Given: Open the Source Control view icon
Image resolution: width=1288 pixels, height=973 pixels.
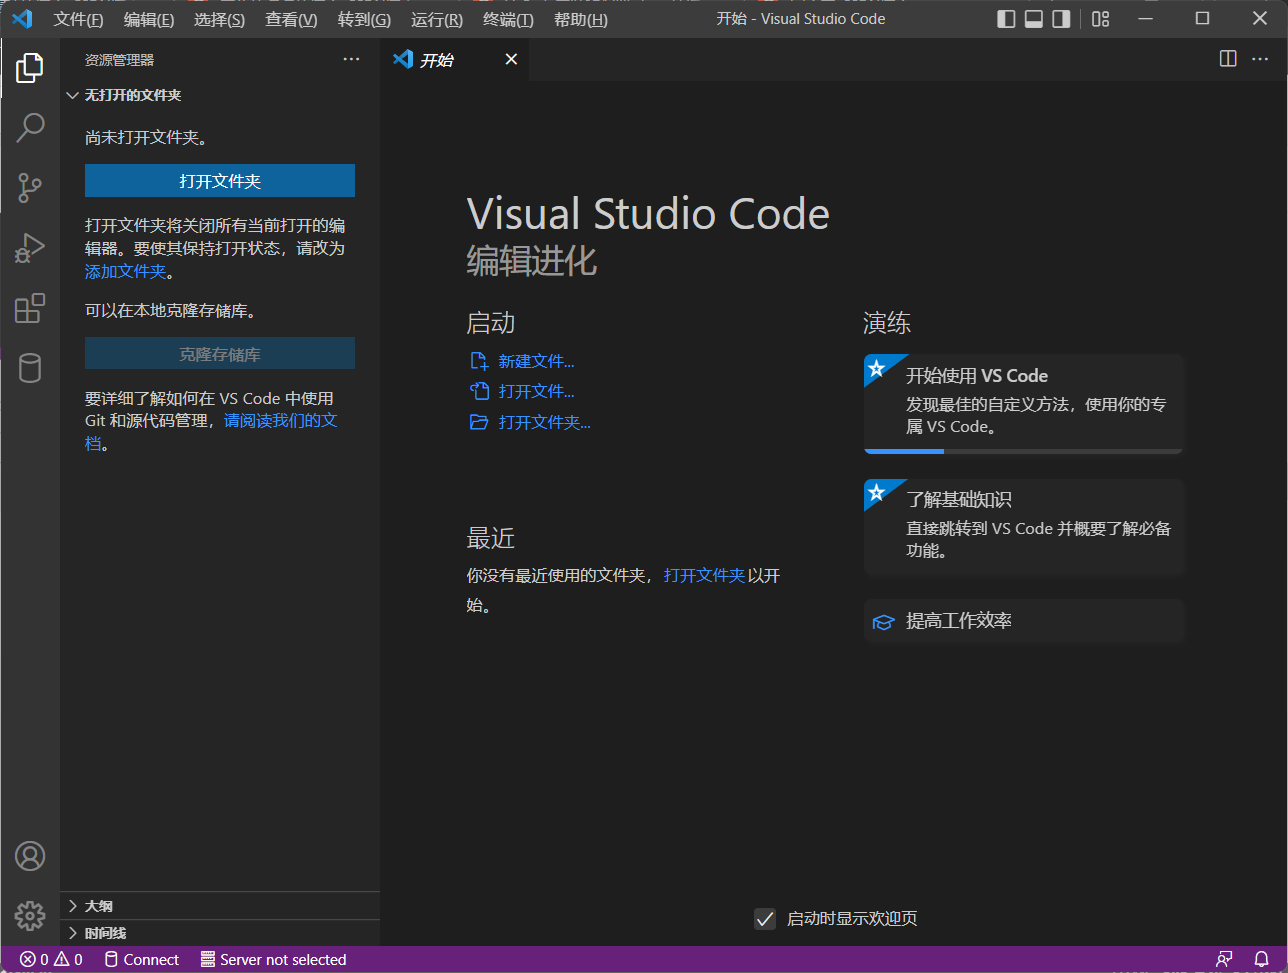Looking at the screenshot, I should 30,187.
